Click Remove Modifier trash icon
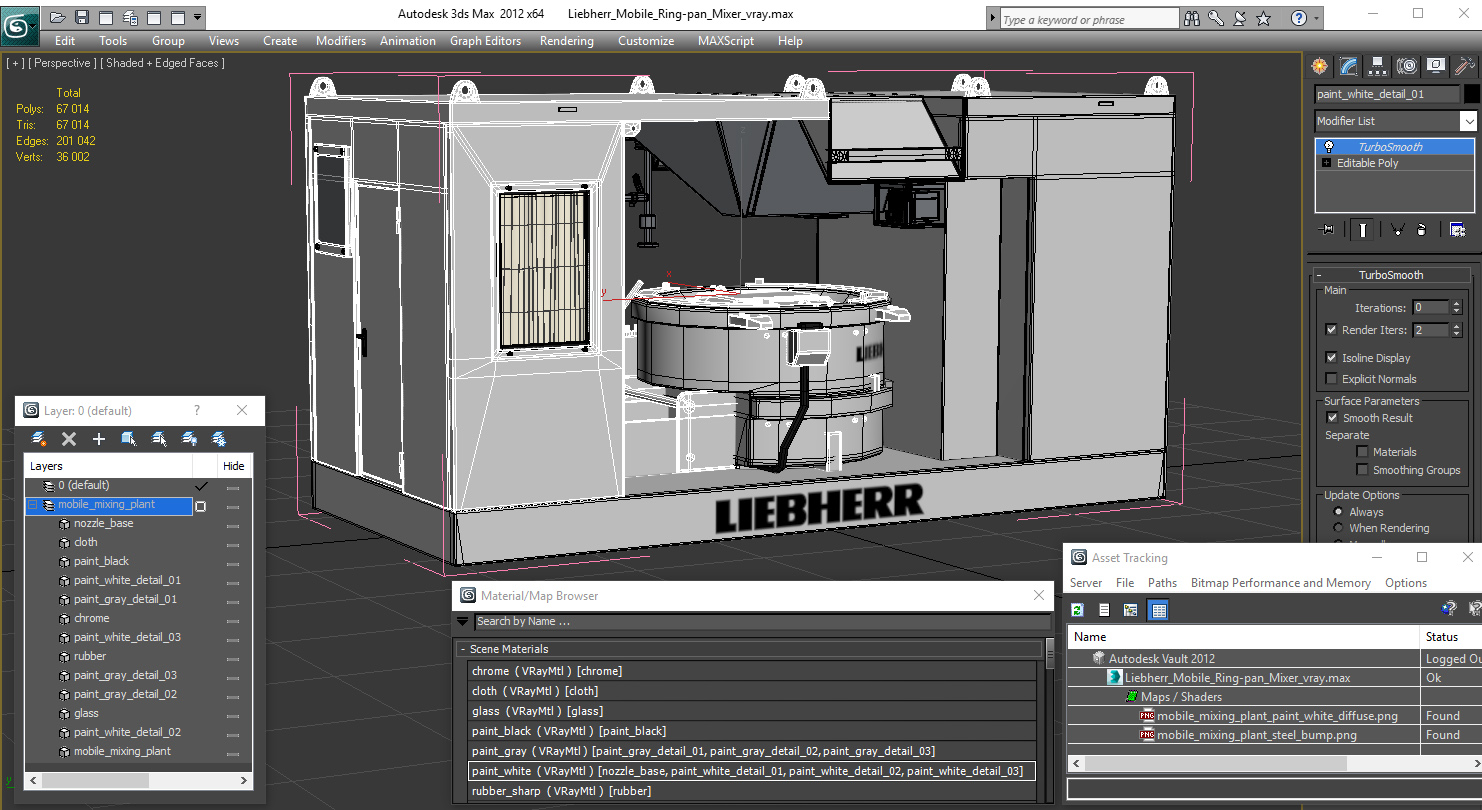 pyautogui.click(x=1422, y=230)
